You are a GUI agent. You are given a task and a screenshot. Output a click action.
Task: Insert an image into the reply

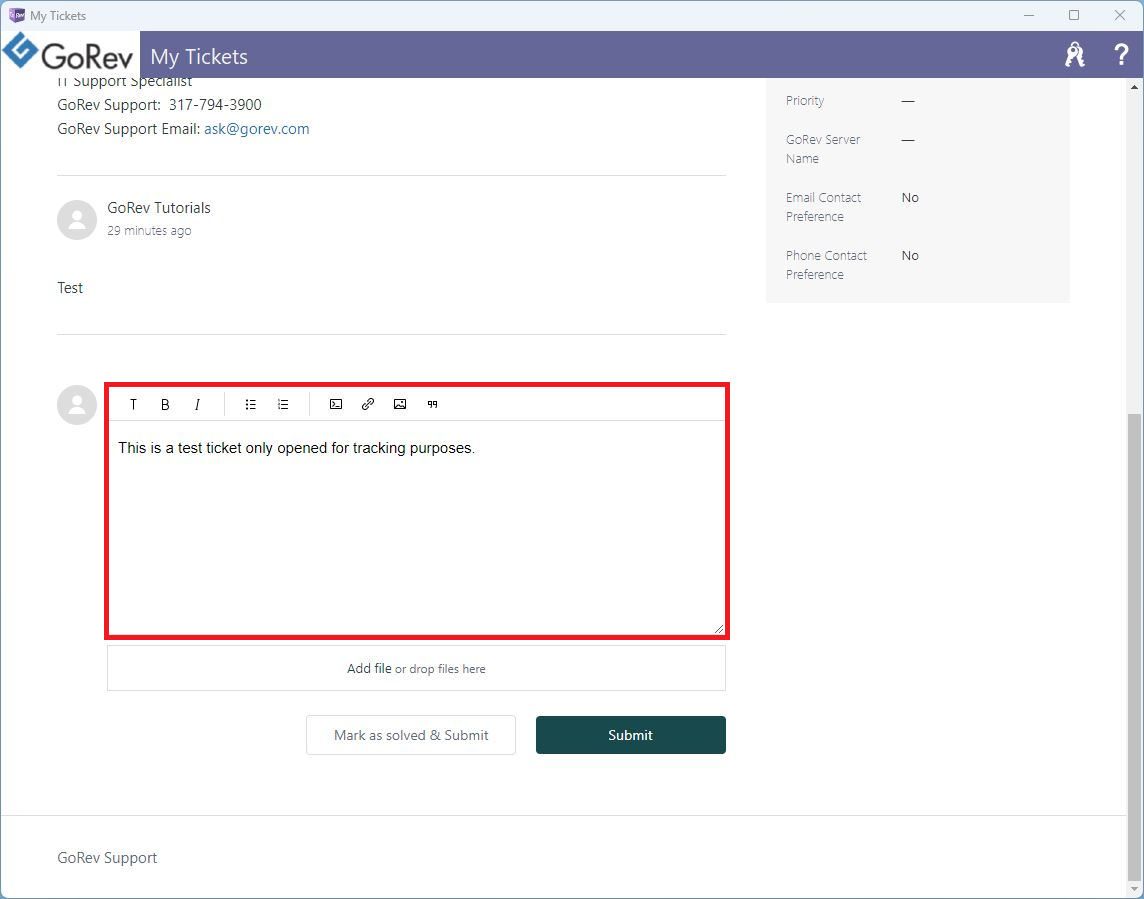point(400,404)
